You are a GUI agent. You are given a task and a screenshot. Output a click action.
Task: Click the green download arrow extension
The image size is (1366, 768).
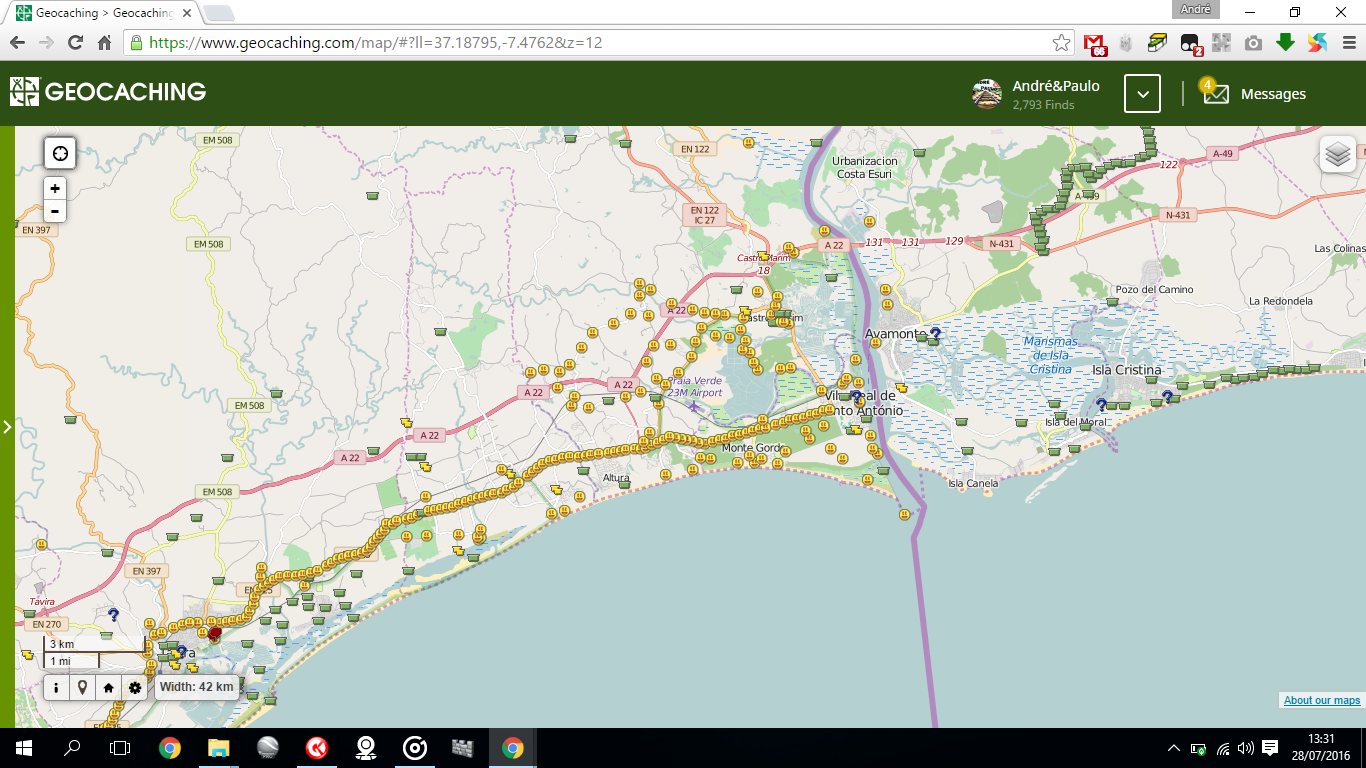(1285, 42)
